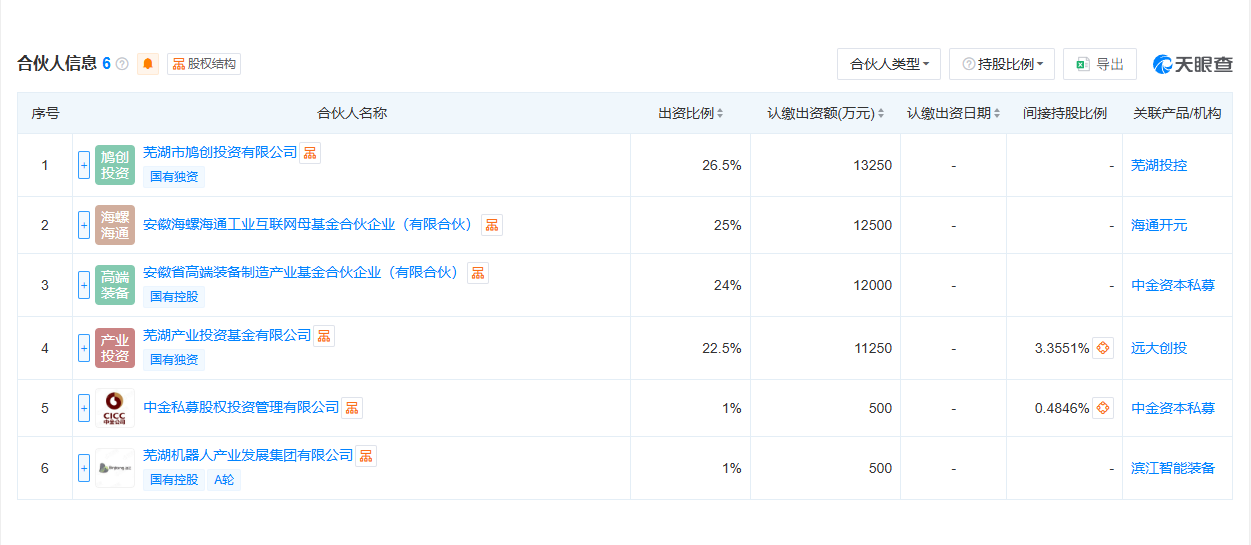This screenshot has height=545, width=1251.
Task: Click the 鸠创投资 green logo tile
Action: tap(115, 165)
